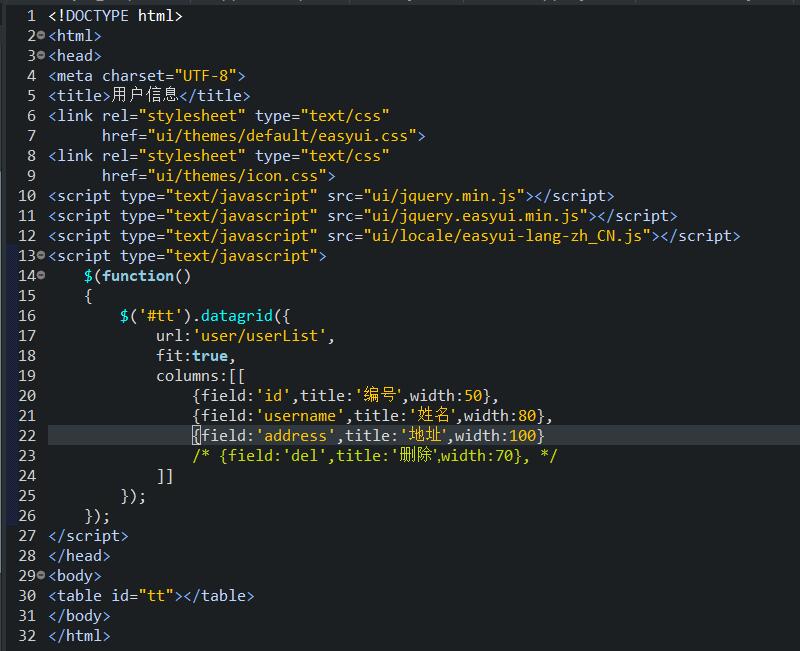800x651 pixels.
Task: Click "ui/themes/icon.css" href value
Action: point(237,176)
